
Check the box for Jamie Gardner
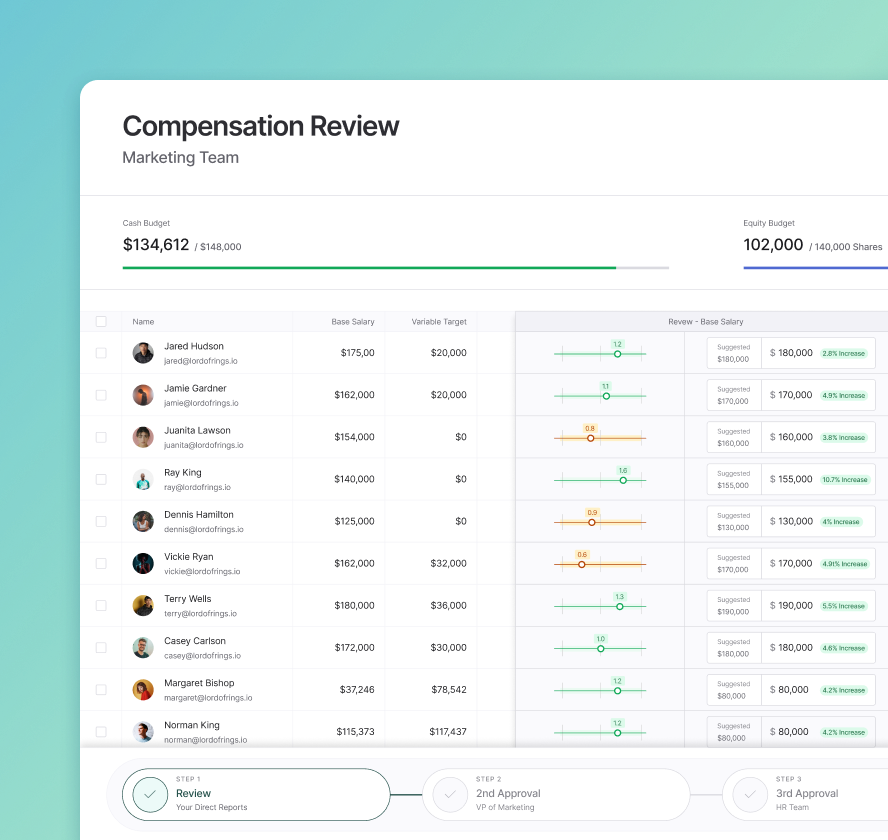pos(101,395)
